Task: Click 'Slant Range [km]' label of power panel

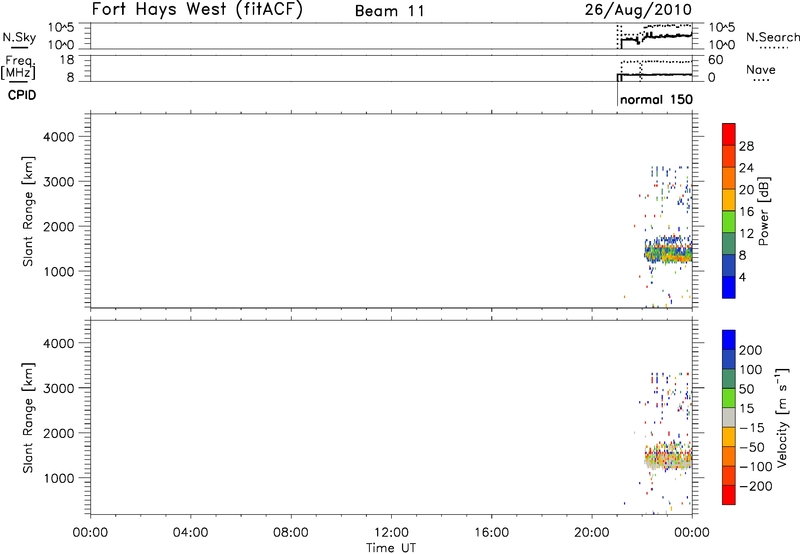Action: (28, 211)
